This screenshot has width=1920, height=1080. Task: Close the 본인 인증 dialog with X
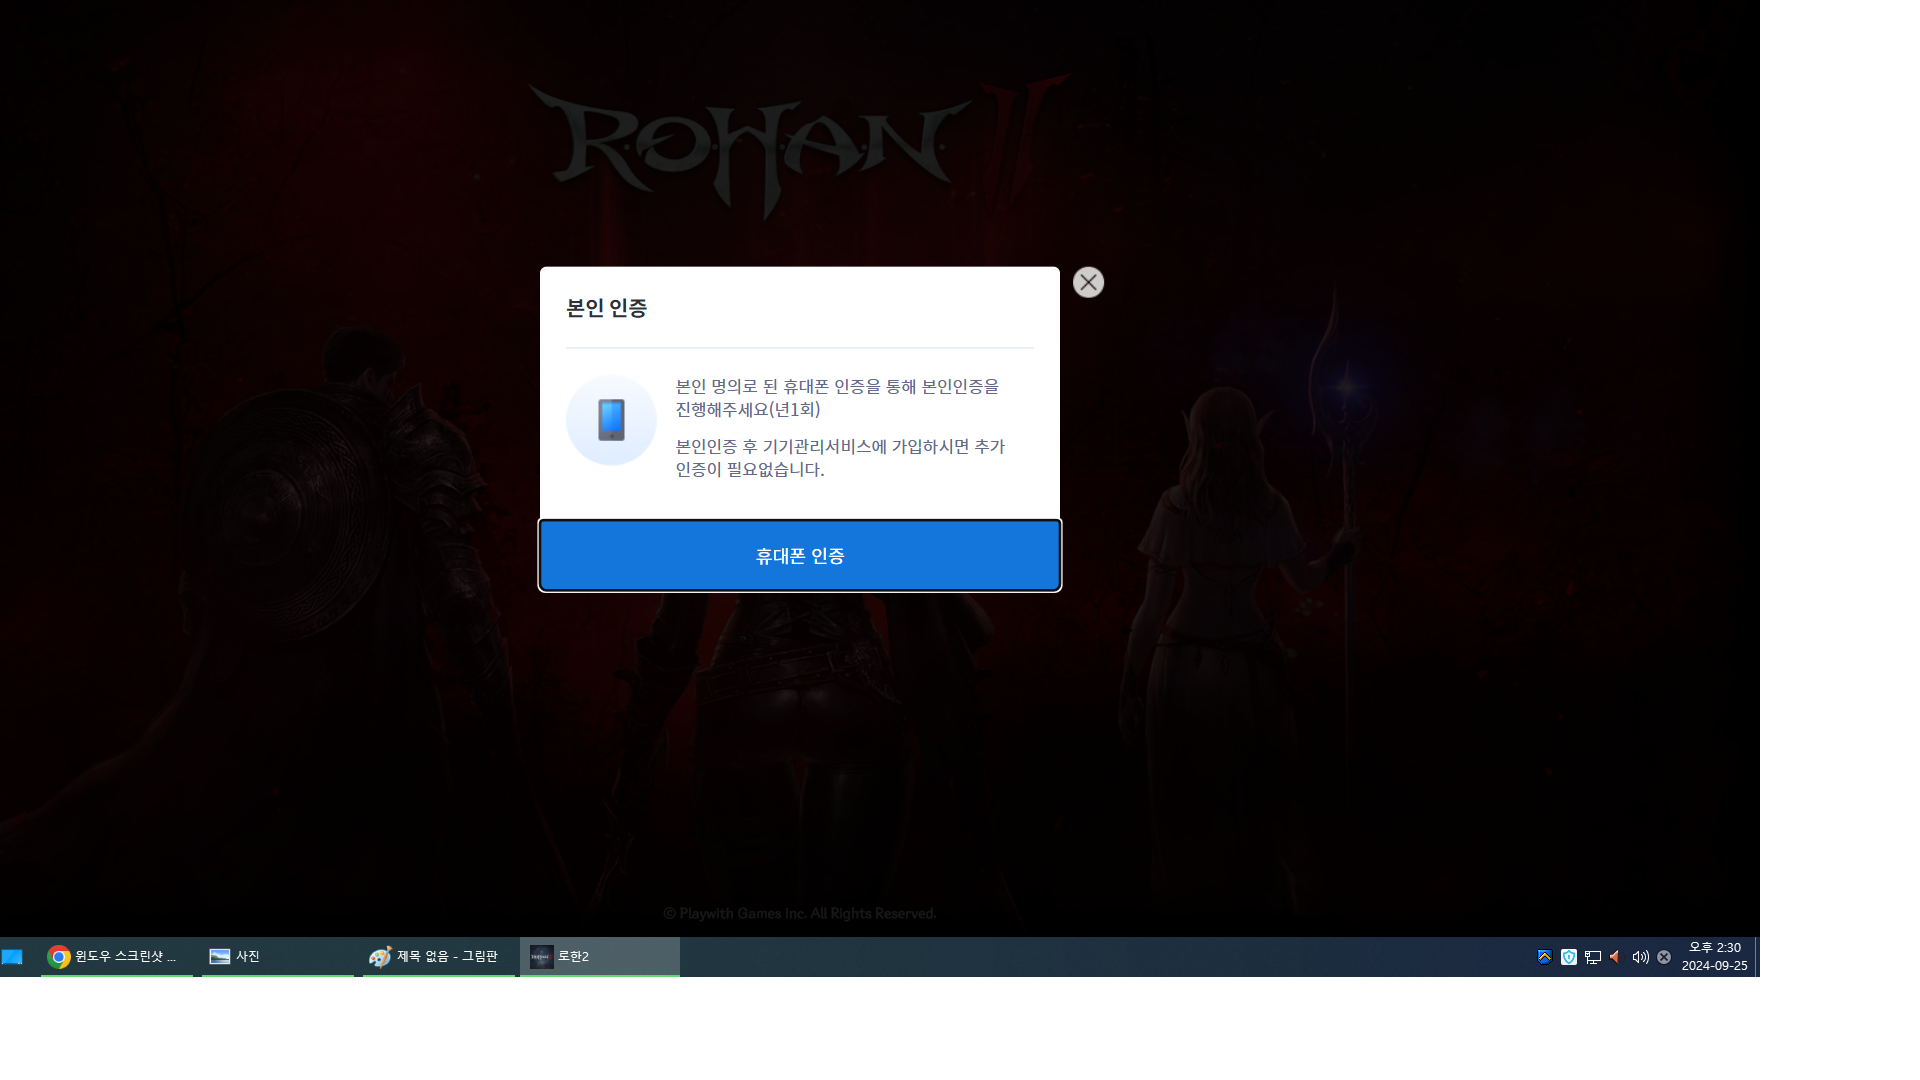pyautogui.click(x=1088, y=282)
